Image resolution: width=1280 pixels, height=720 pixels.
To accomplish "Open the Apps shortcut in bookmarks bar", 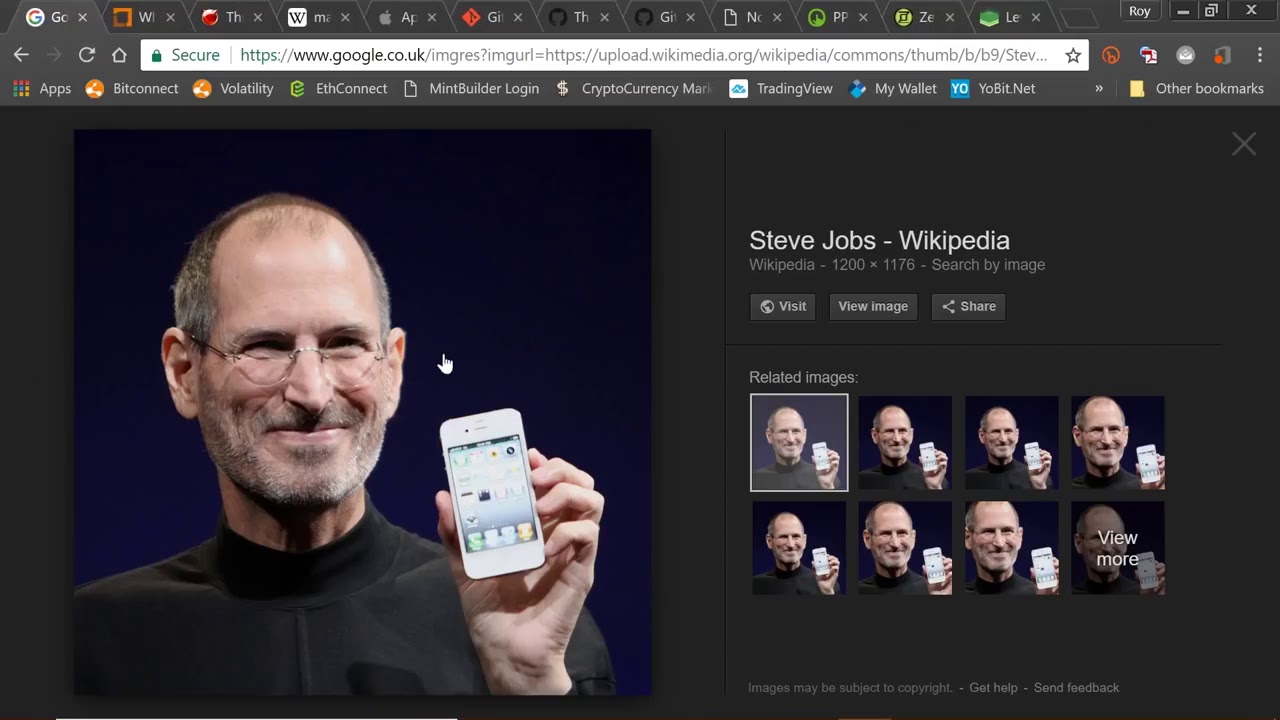I will point(42,88).
